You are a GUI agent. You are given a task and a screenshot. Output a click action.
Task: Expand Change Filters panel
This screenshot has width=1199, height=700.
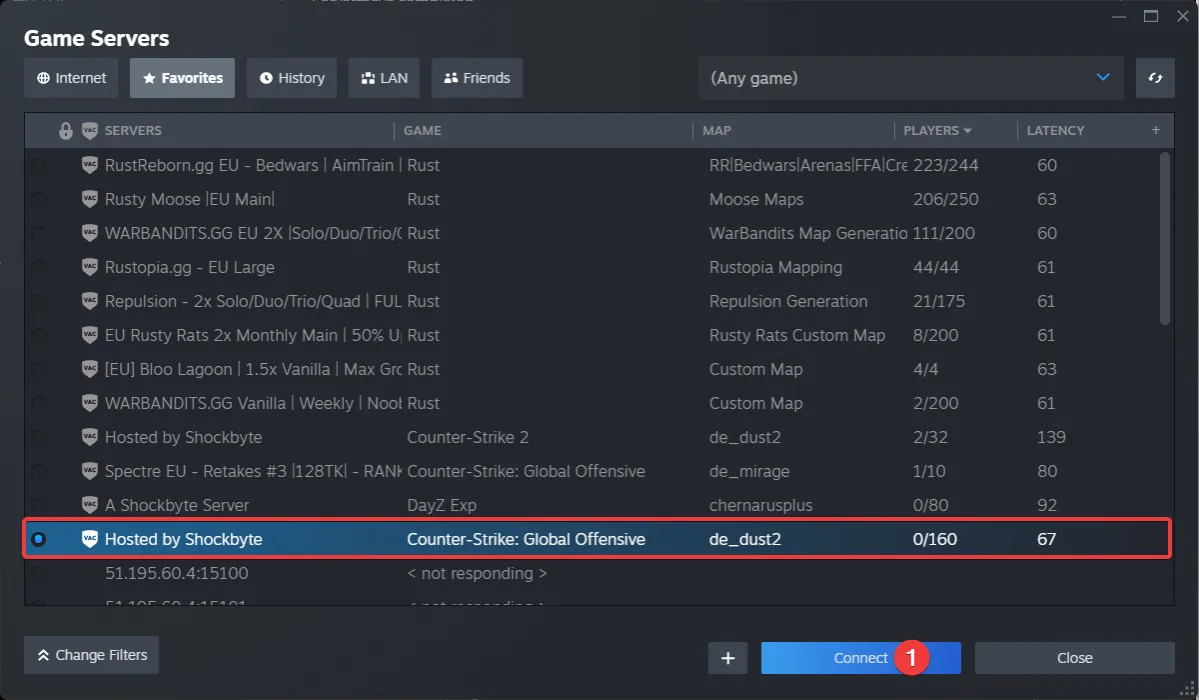tap(92, 655)
